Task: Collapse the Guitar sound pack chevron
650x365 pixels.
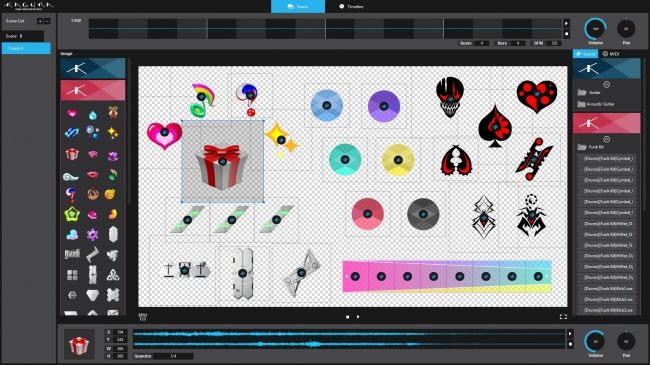Action: [606, 85]
